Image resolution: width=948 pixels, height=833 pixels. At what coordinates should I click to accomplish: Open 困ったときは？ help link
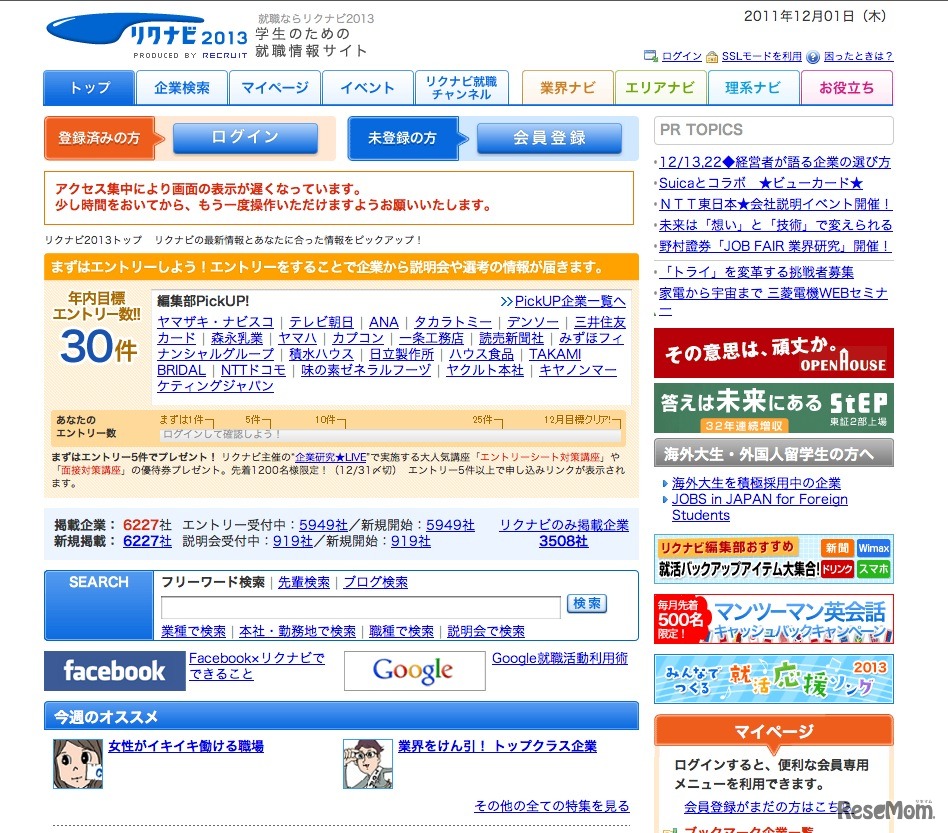[858, 56]
